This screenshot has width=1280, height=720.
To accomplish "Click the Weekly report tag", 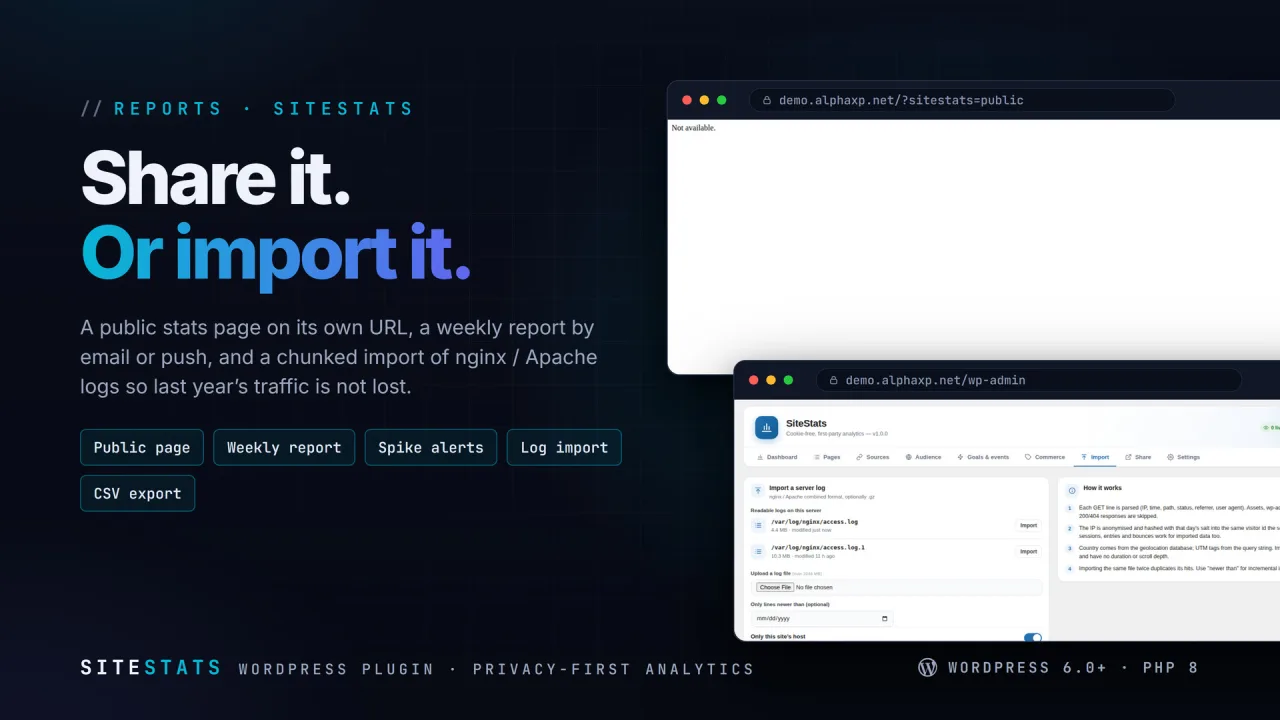I will click(284, 447).
